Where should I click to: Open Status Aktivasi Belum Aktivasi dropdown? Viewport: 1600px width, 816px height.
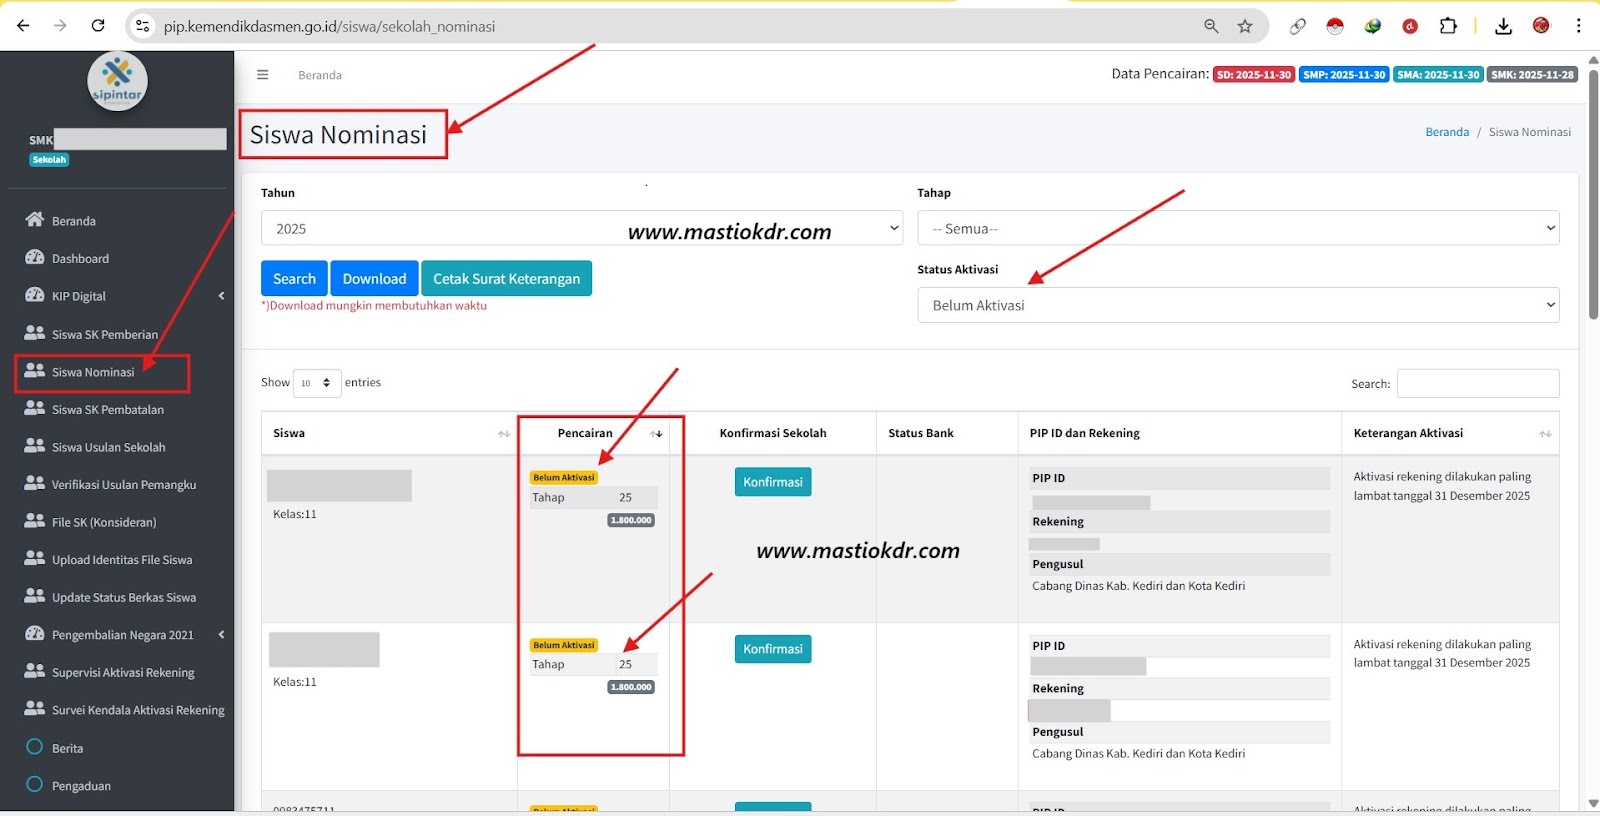click(1238, 305)
